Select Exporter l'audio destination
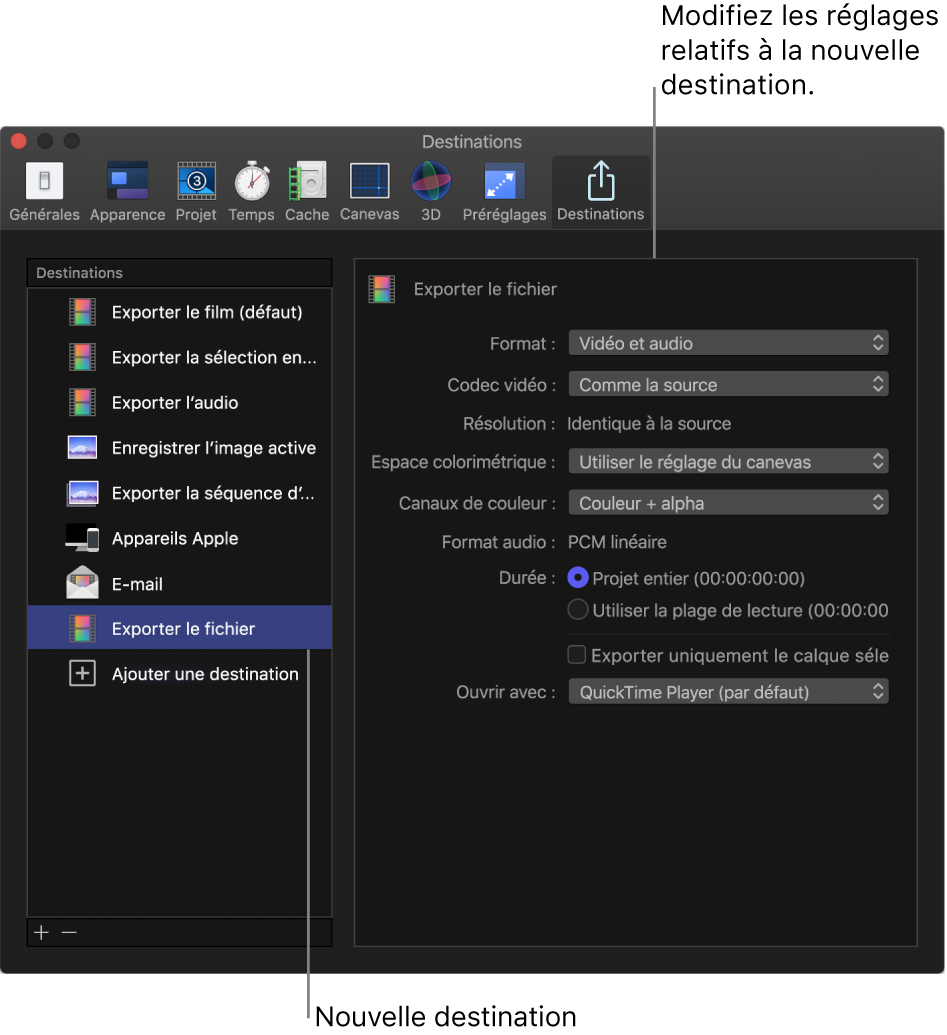The image size is (947, 1035). tap(175, 403)
